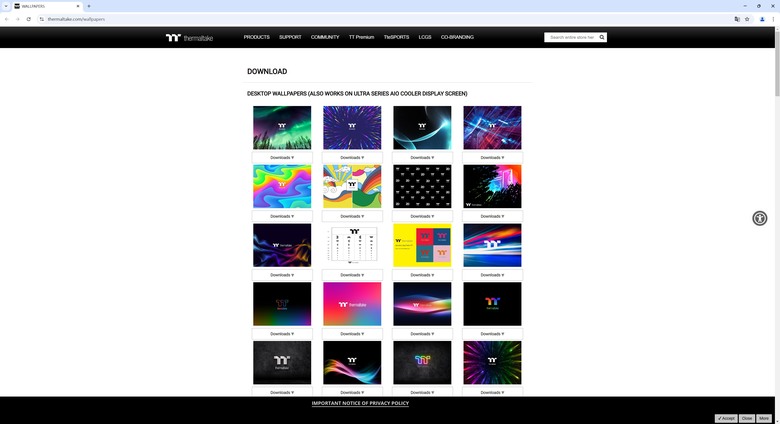Image resolution: width=780 pixels, height=424 pixels.
Task: Click the search magnifier icon
Action: click(x=601, y=37)
